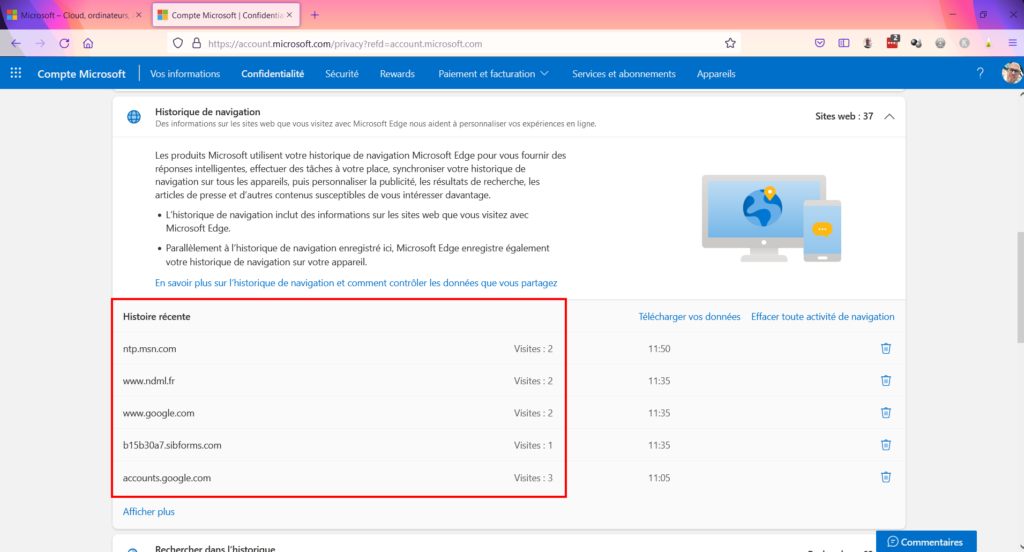
Task: Delete the accounts.google.com history entry
Action: point(886,477)
